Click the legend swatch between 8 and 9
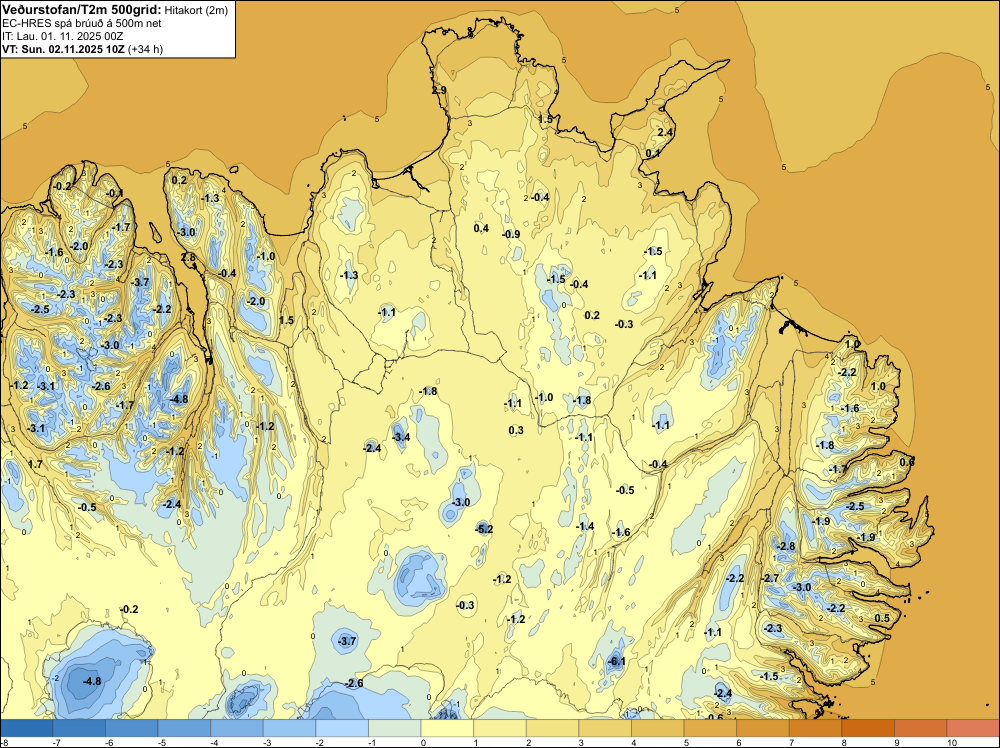1000x748 pixels. [x=868, y=728]
